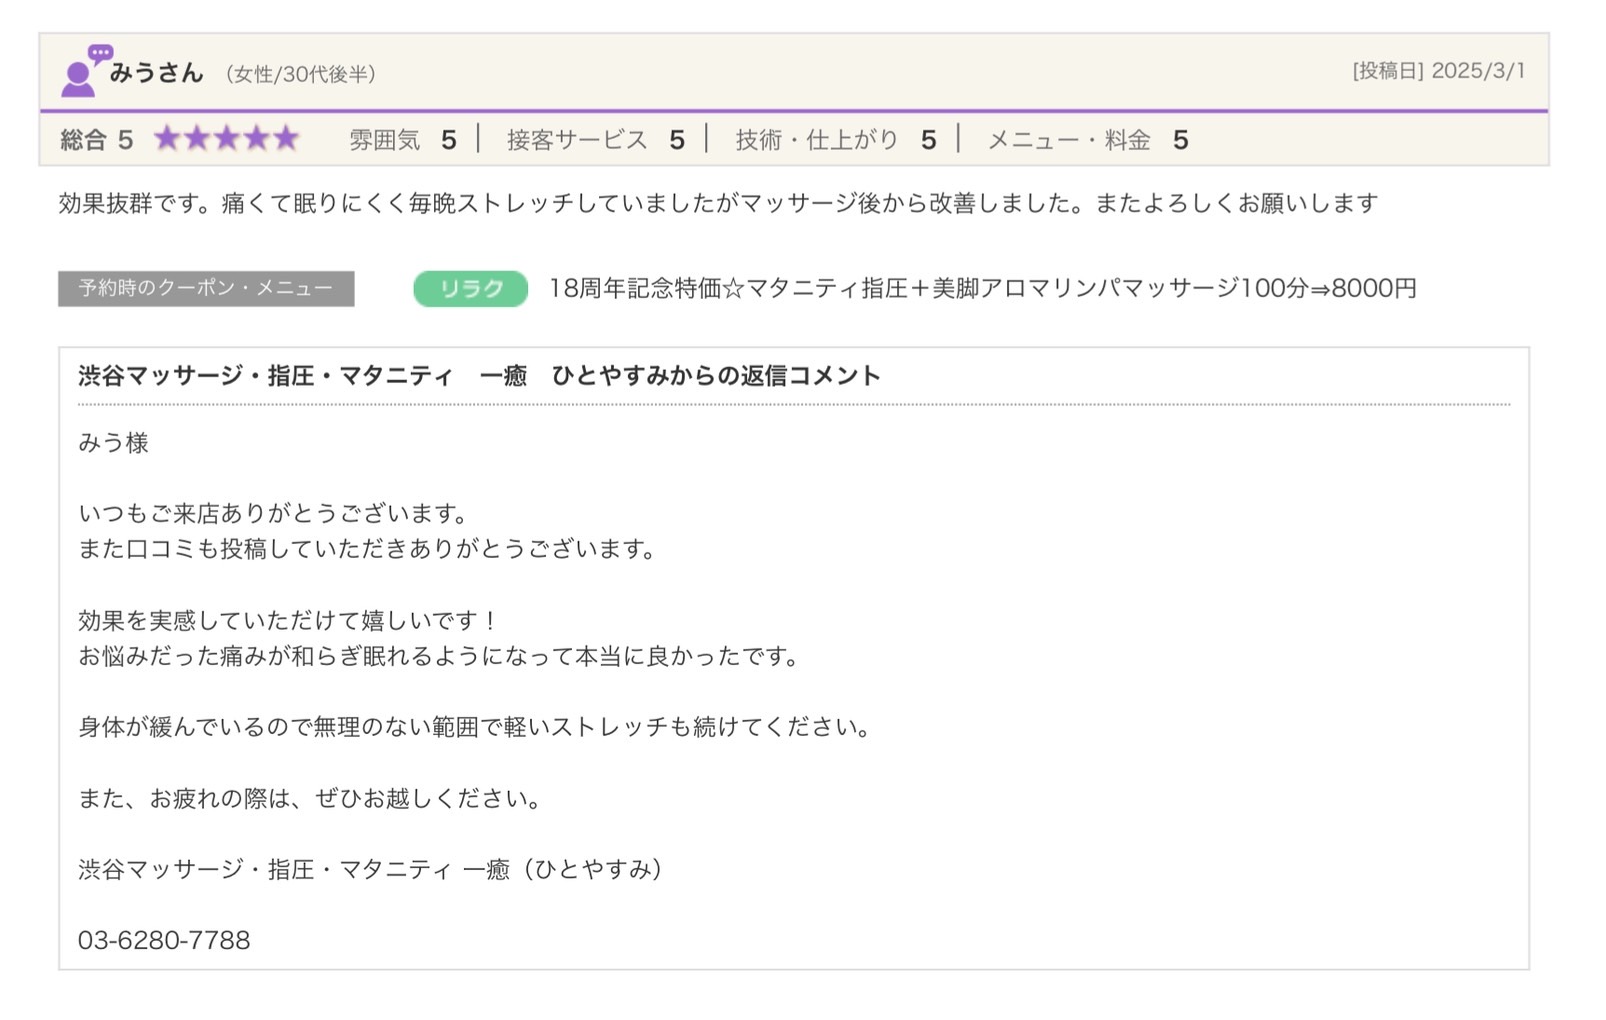Click the reply header ひとやすみからの返信コメント
Screen dimensions: 1606x1020
click(x=479, y=375)
